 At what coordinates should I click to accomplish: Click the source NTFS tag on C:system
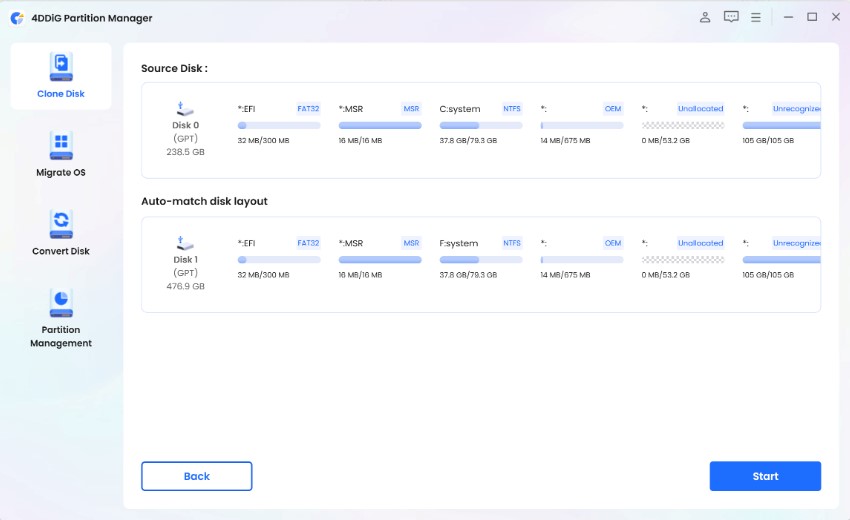click(511, 108)
